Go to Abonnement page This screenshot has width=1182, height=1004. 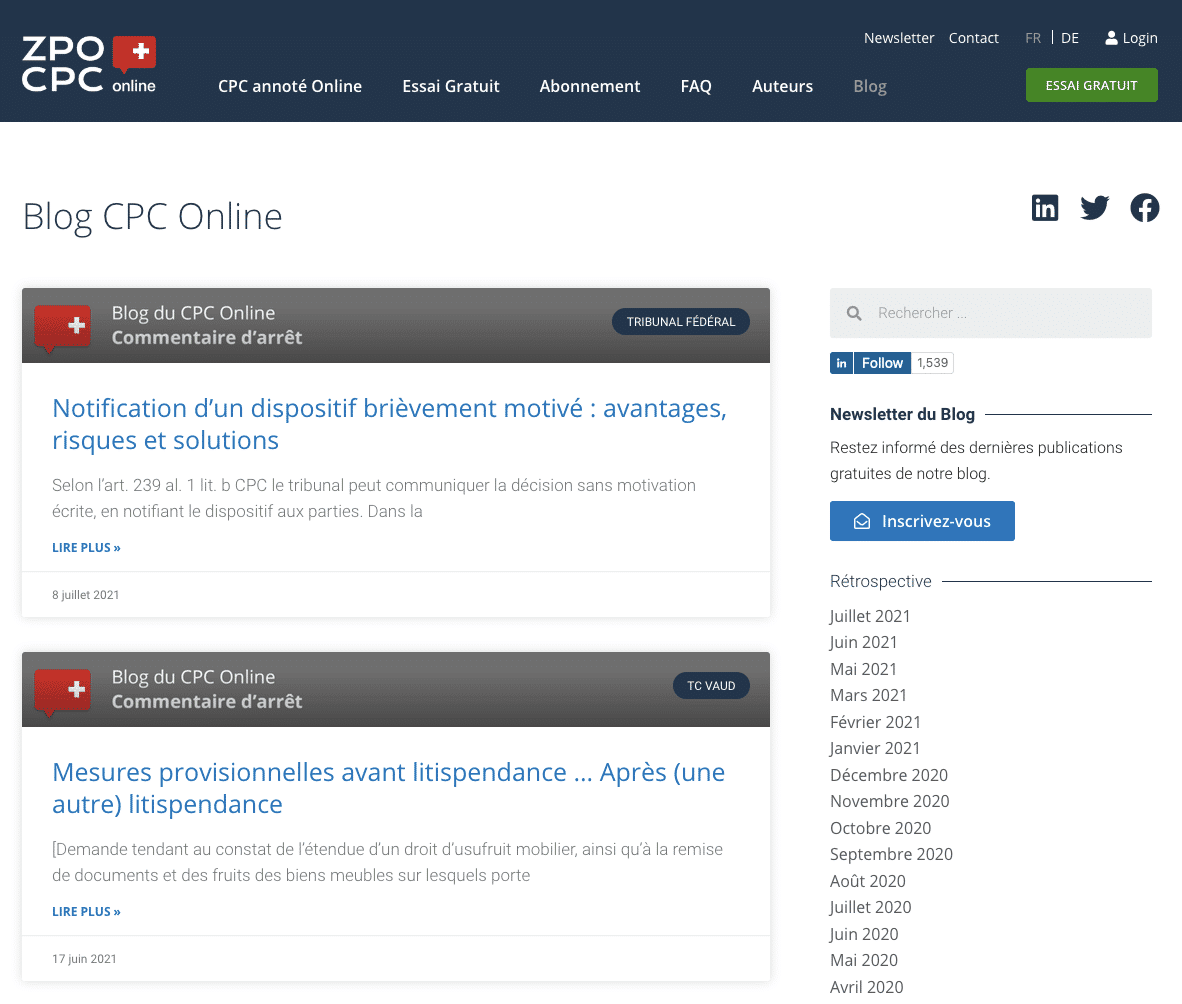pyautogui.click(x=589, y=86)
